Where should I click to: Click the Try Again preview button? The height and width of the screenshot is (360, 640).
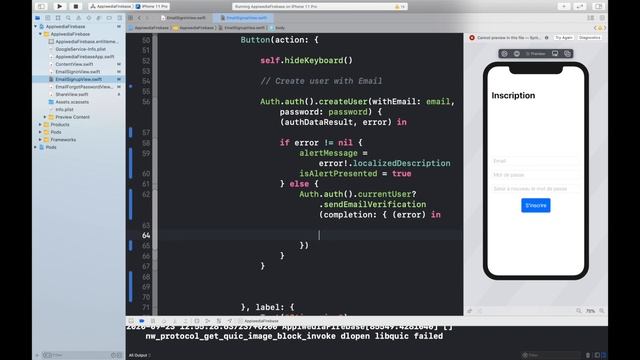point(564,38)
